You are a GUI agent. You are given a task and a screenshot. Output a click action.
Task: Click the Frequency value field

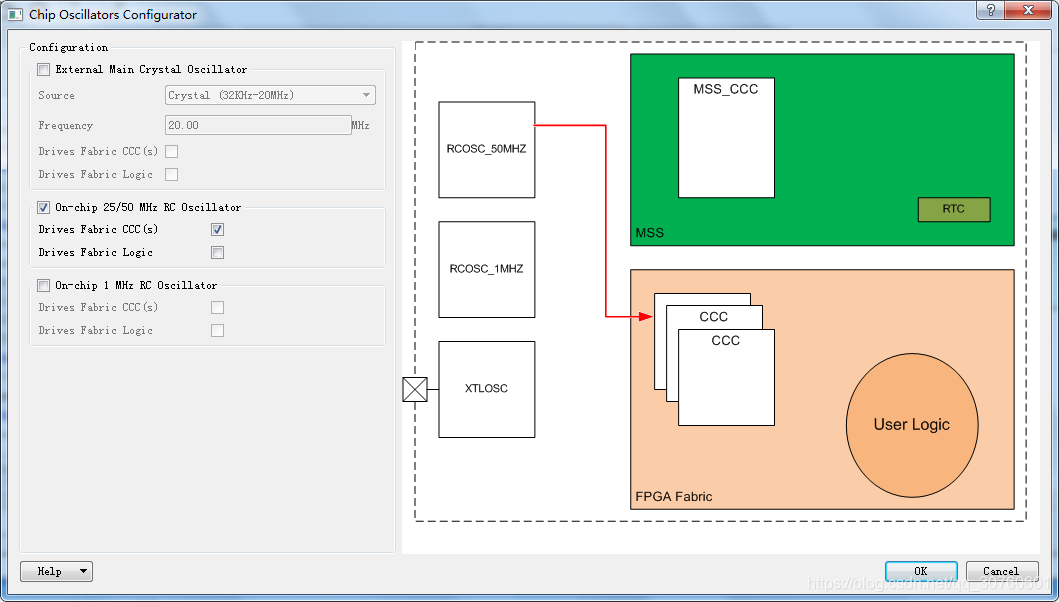pyautogui.click(x=258, y=124)
